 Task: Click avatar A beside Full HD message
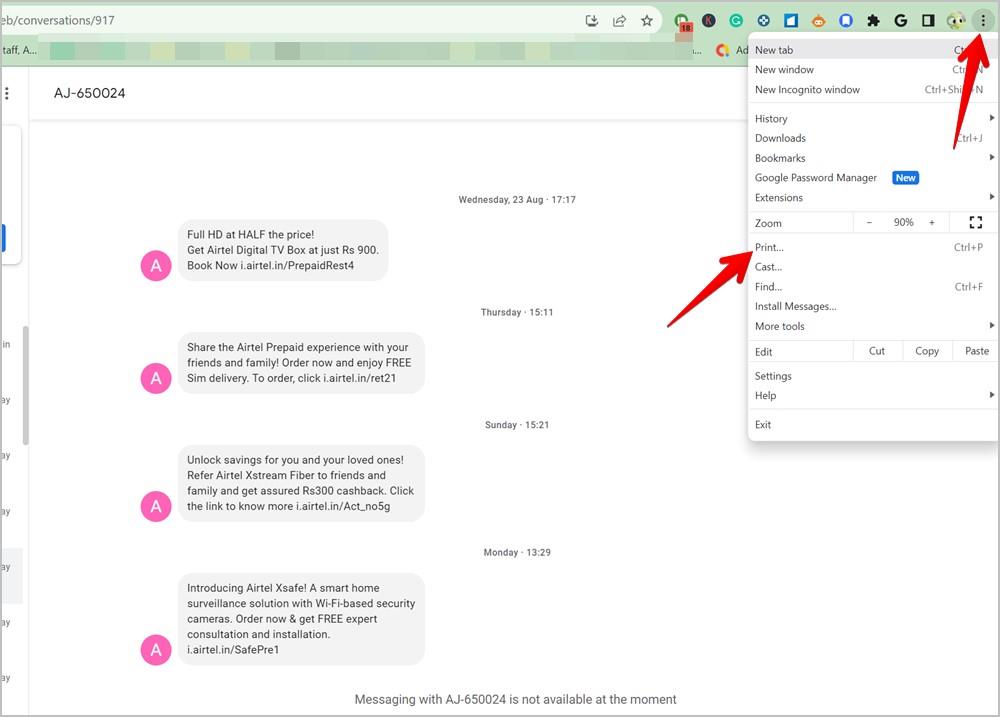click(156, 265)
